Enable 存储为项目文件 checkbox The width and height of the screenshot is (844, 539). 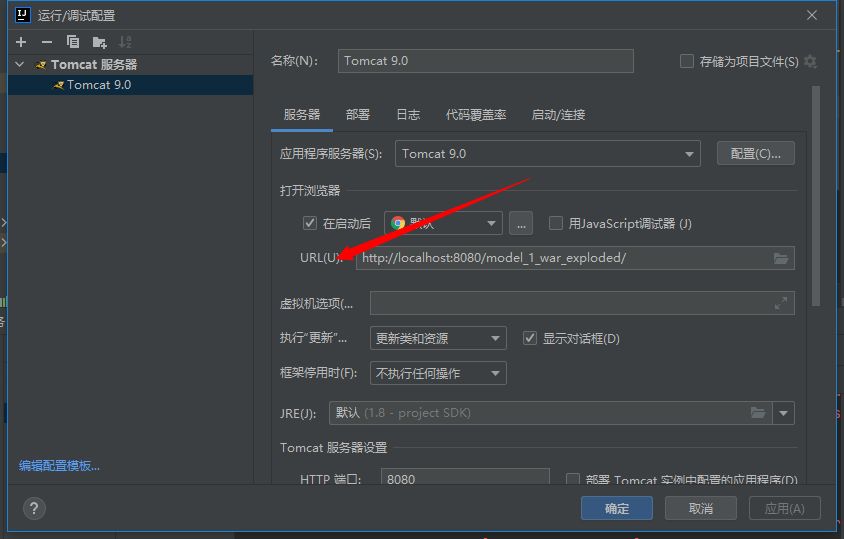[687, 61]
